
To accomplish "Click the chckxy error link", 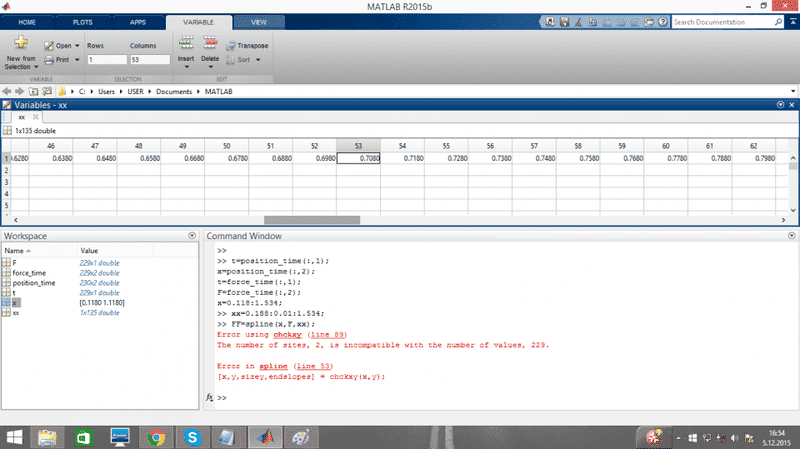I will tap(287, 335).
